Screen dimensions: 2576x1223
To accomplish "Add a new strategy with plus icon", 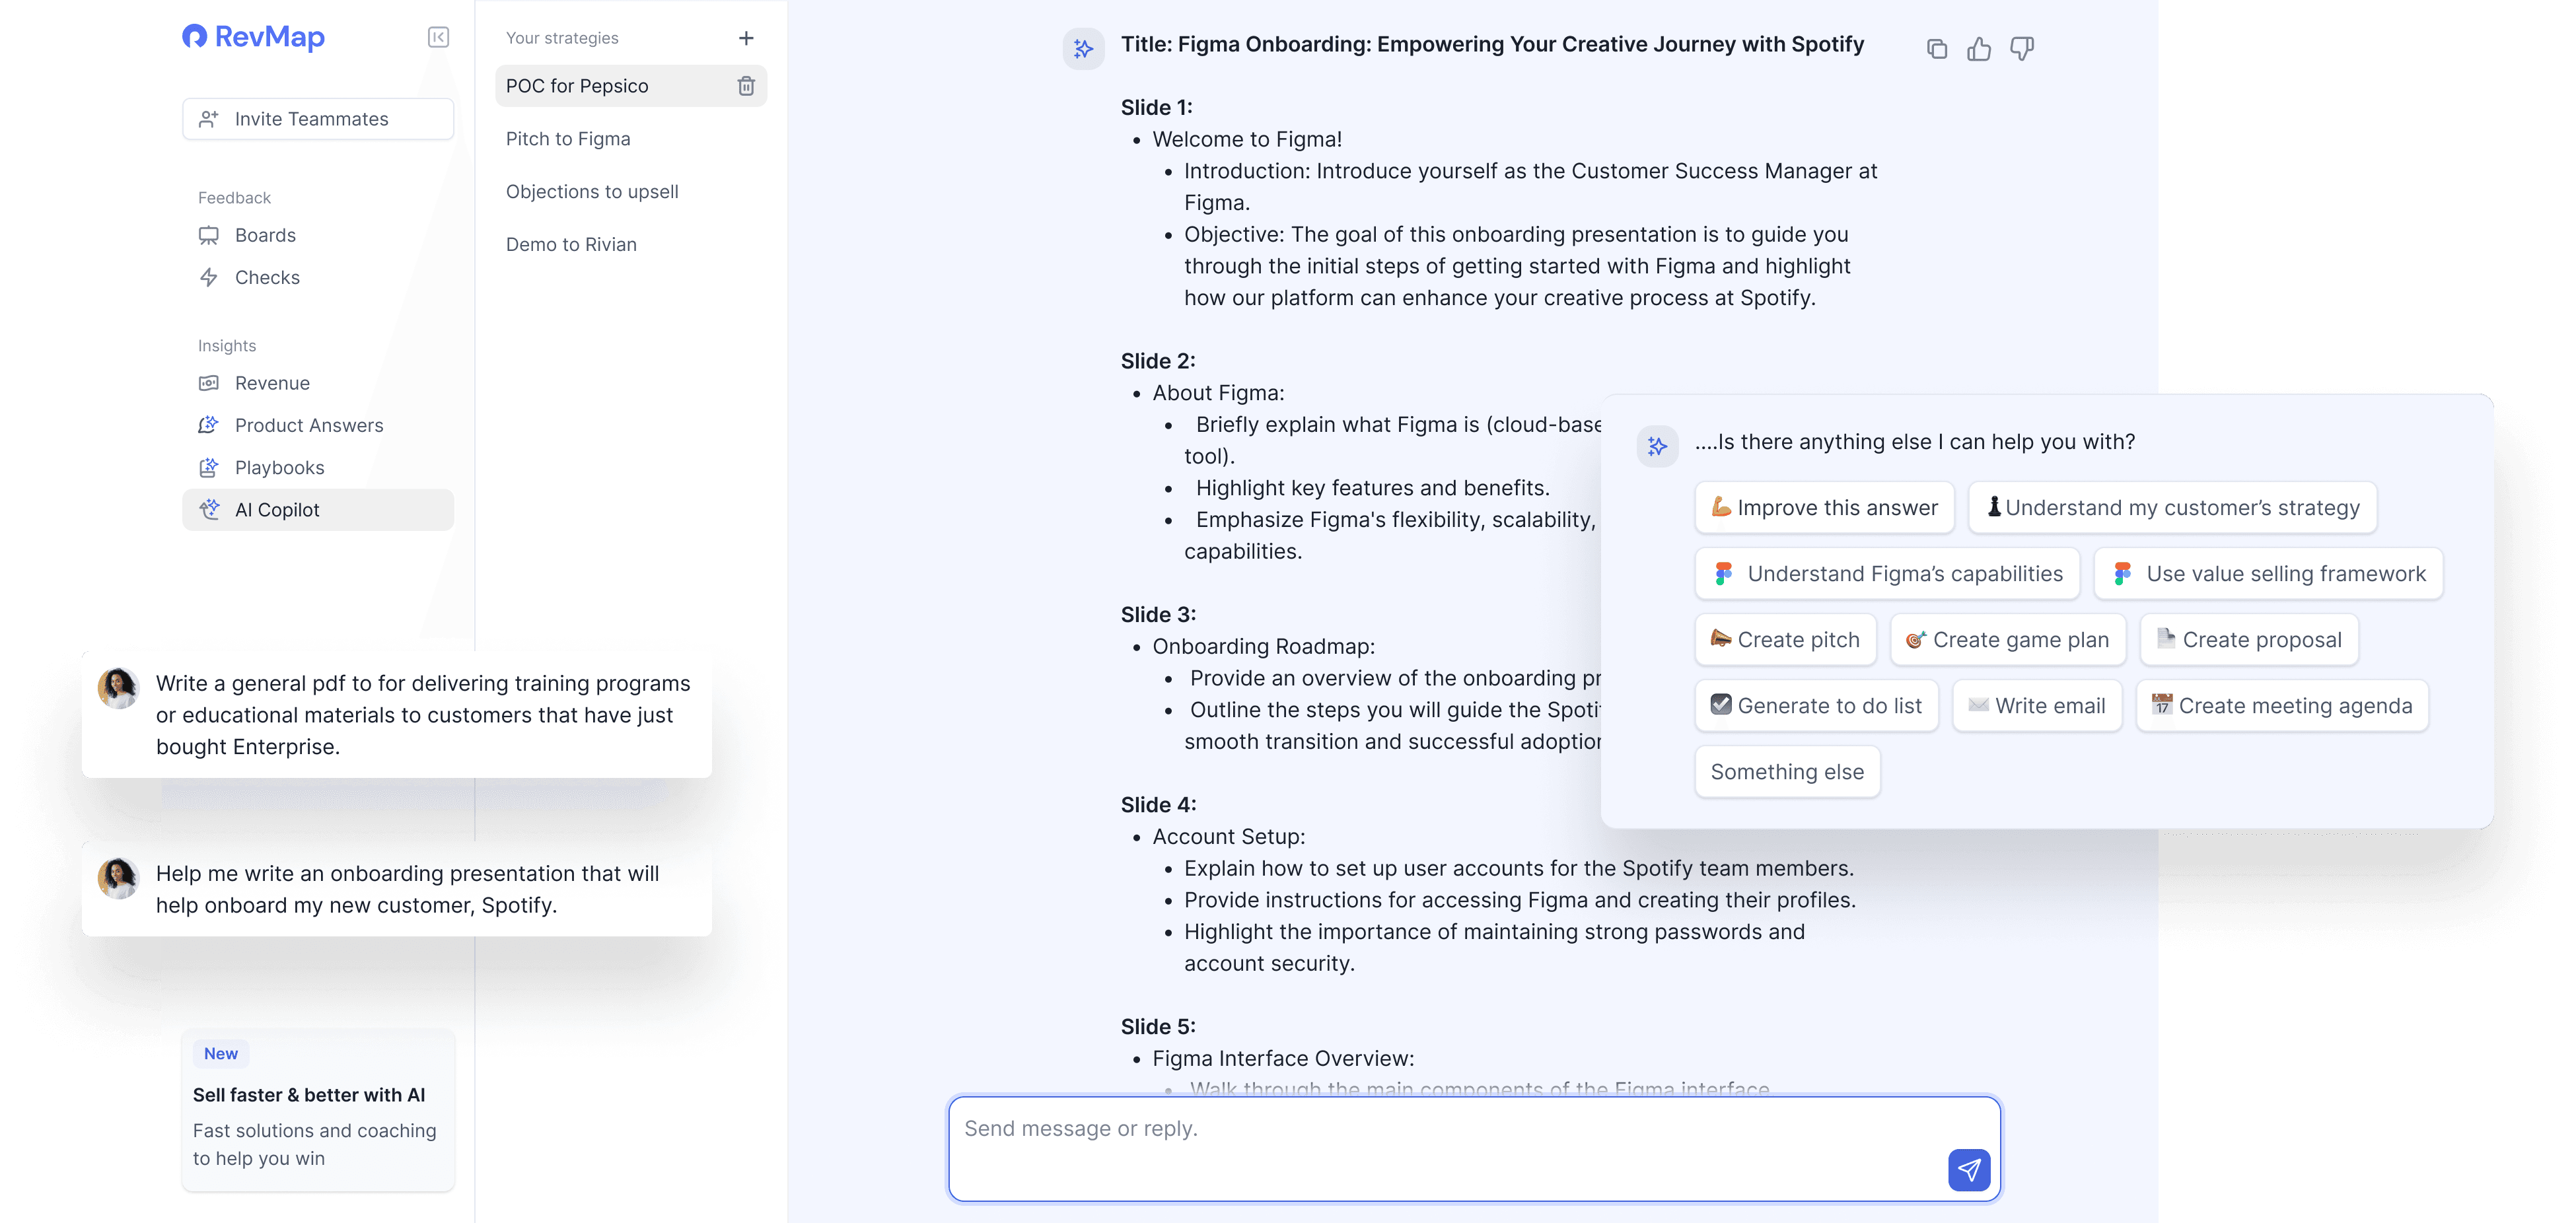I will 746,38.
